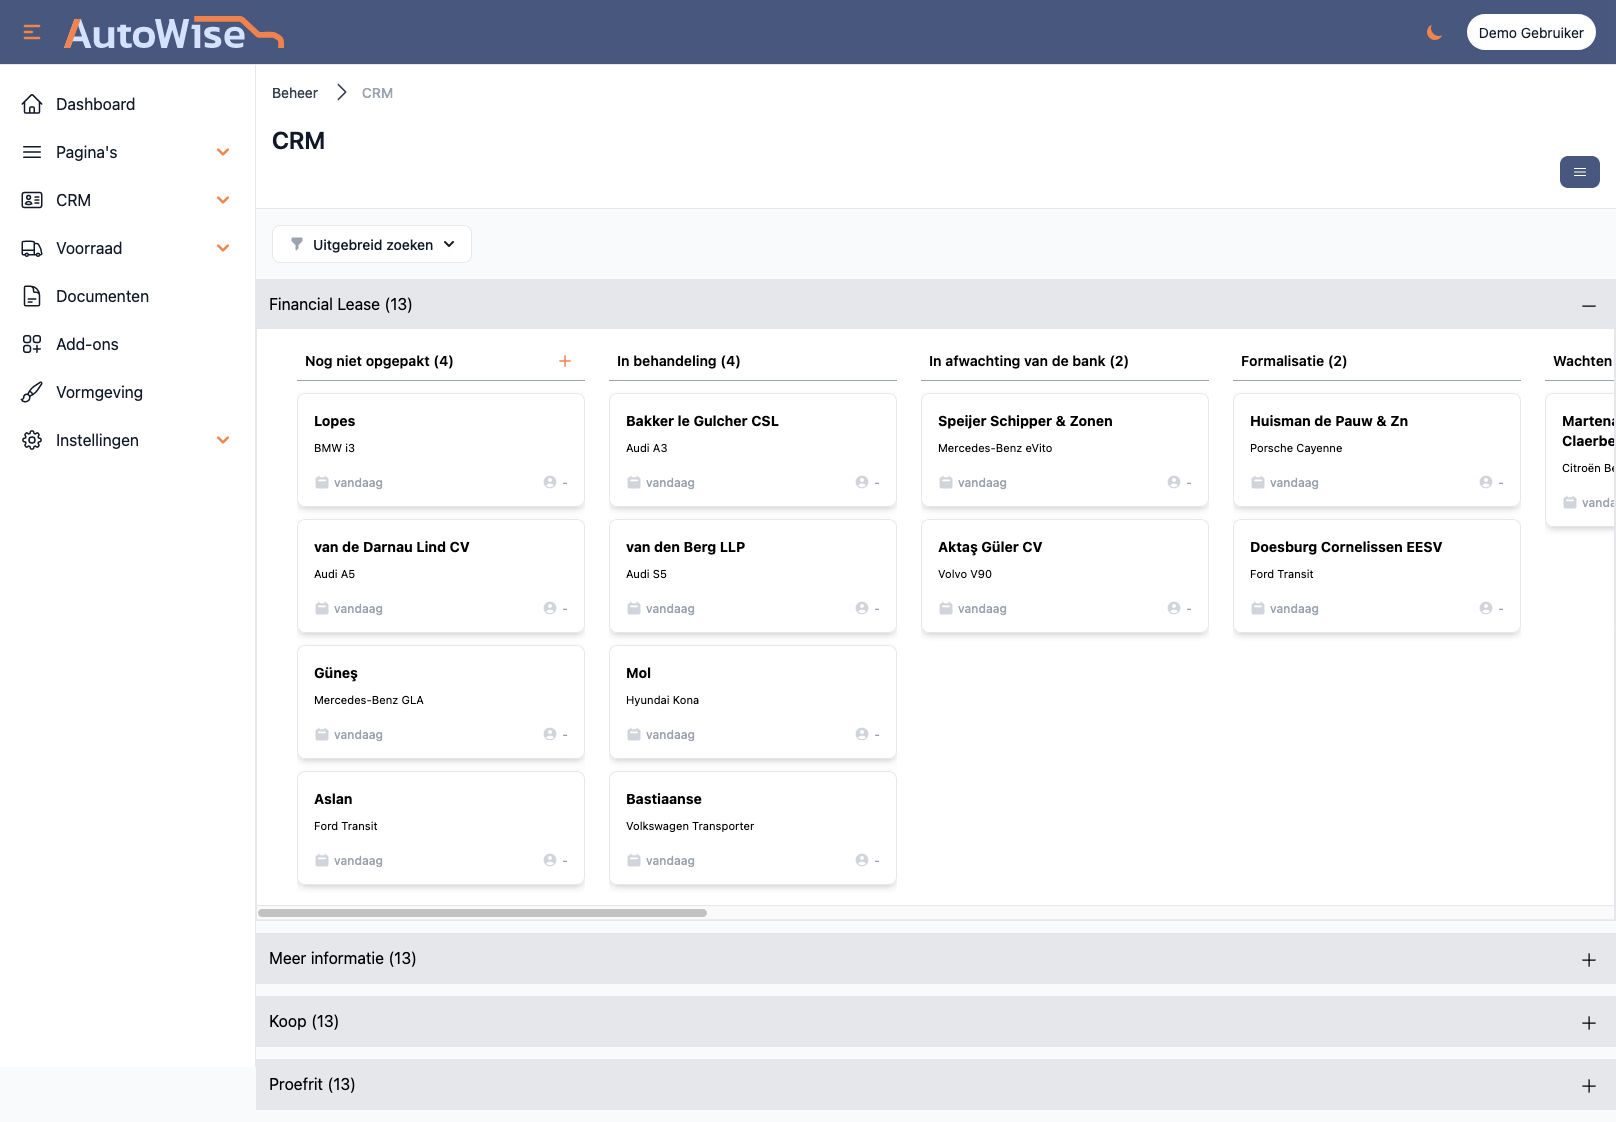
Task: Click the CRM contact card icon
Action: pyautogui.click(x=32, y=200)
